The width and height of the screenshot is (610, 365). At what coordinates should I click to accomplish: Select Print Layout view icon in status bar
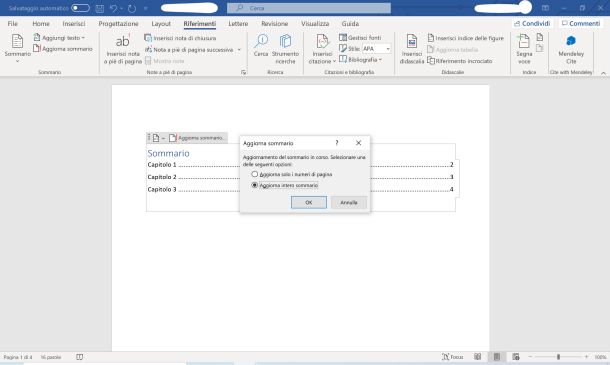click(497, 357)
